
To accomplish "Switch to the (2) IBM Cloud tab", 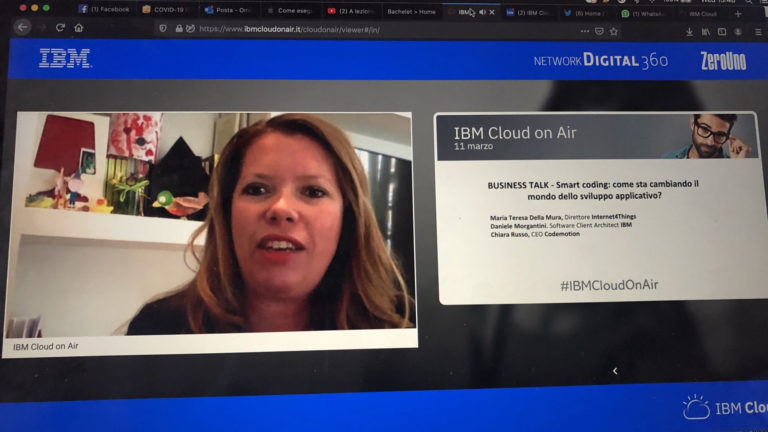I will point(528,13).
